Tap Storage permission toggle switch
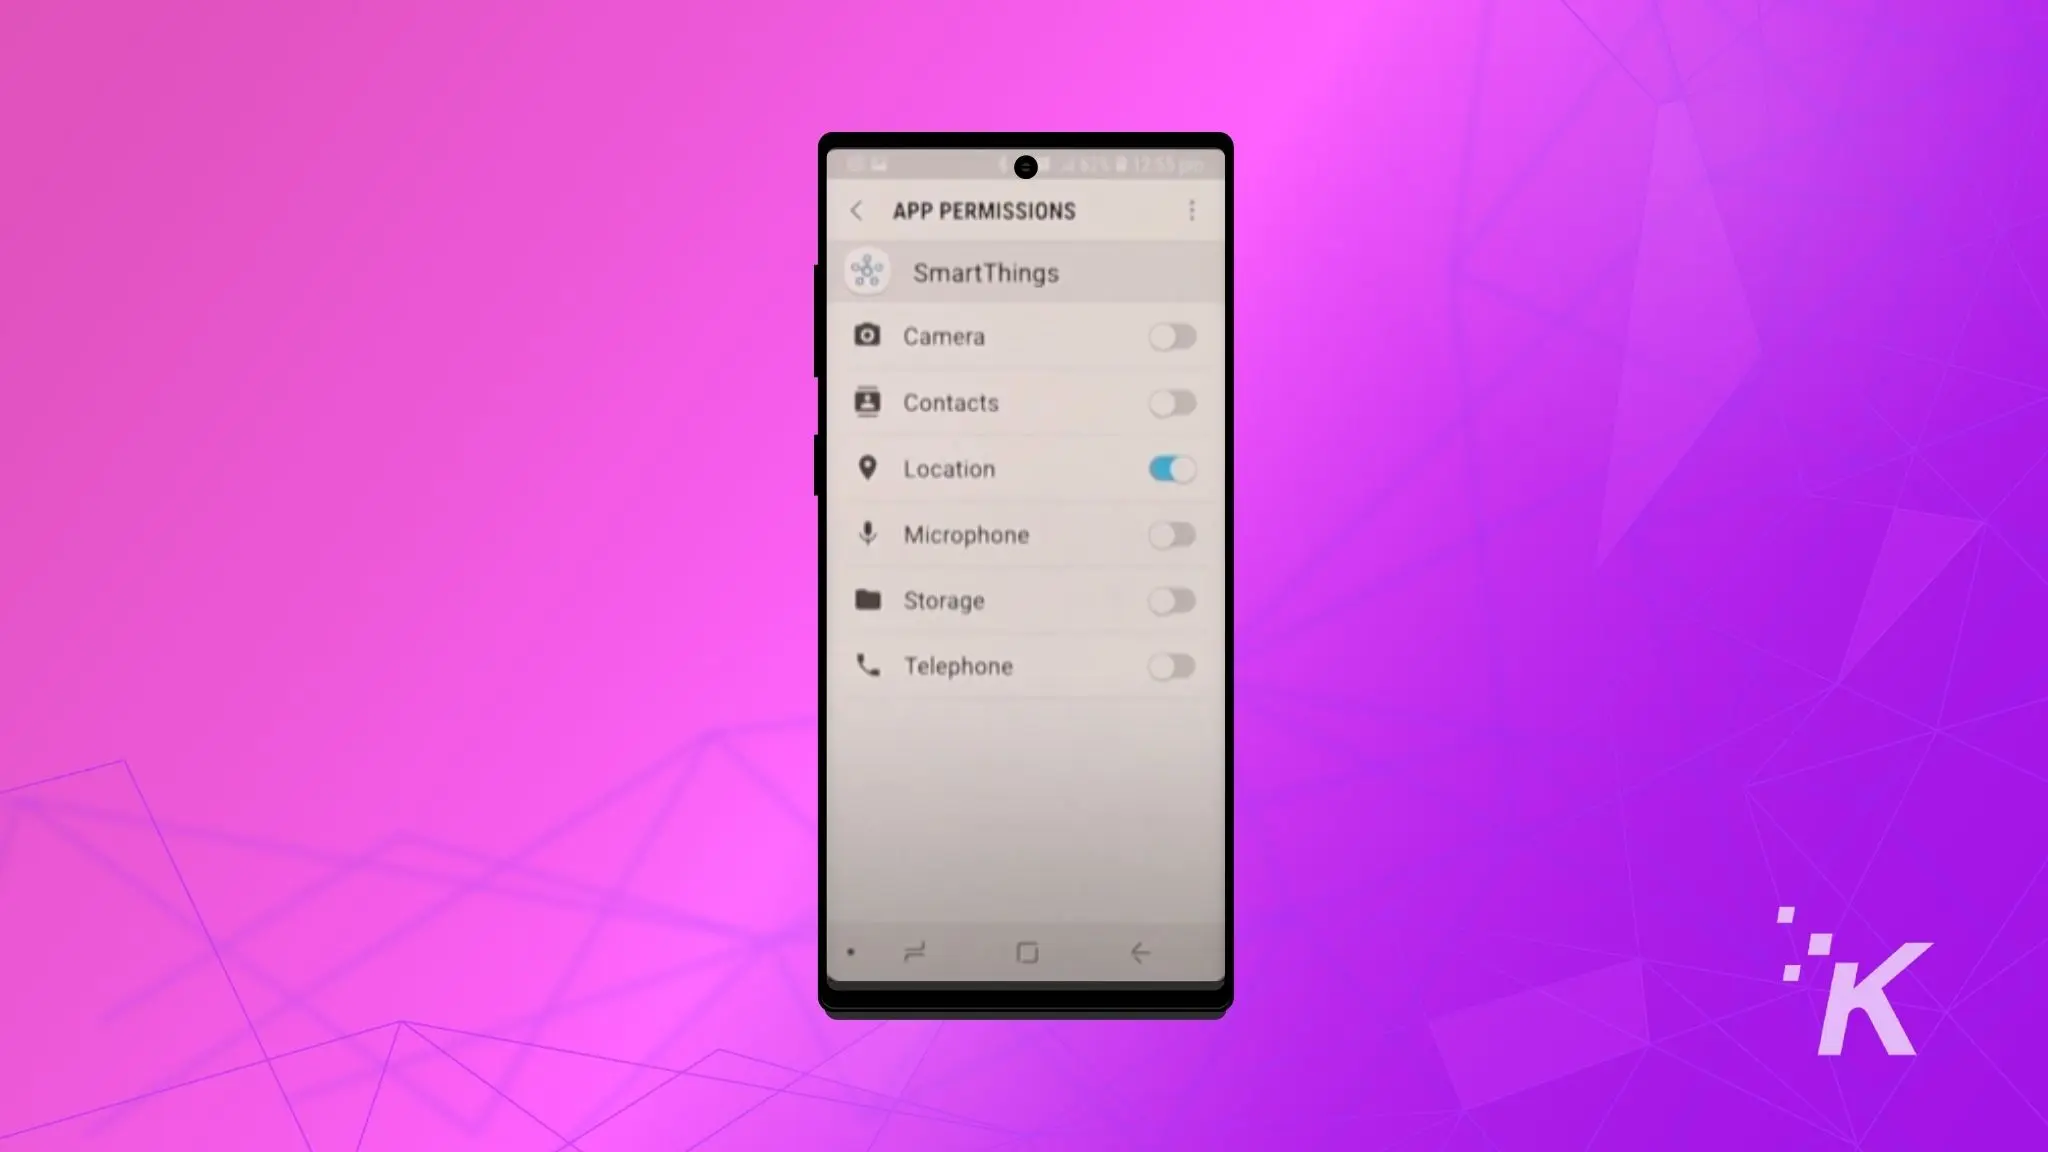Screen dimensions: 2048x1152 tap(1172, 601)
